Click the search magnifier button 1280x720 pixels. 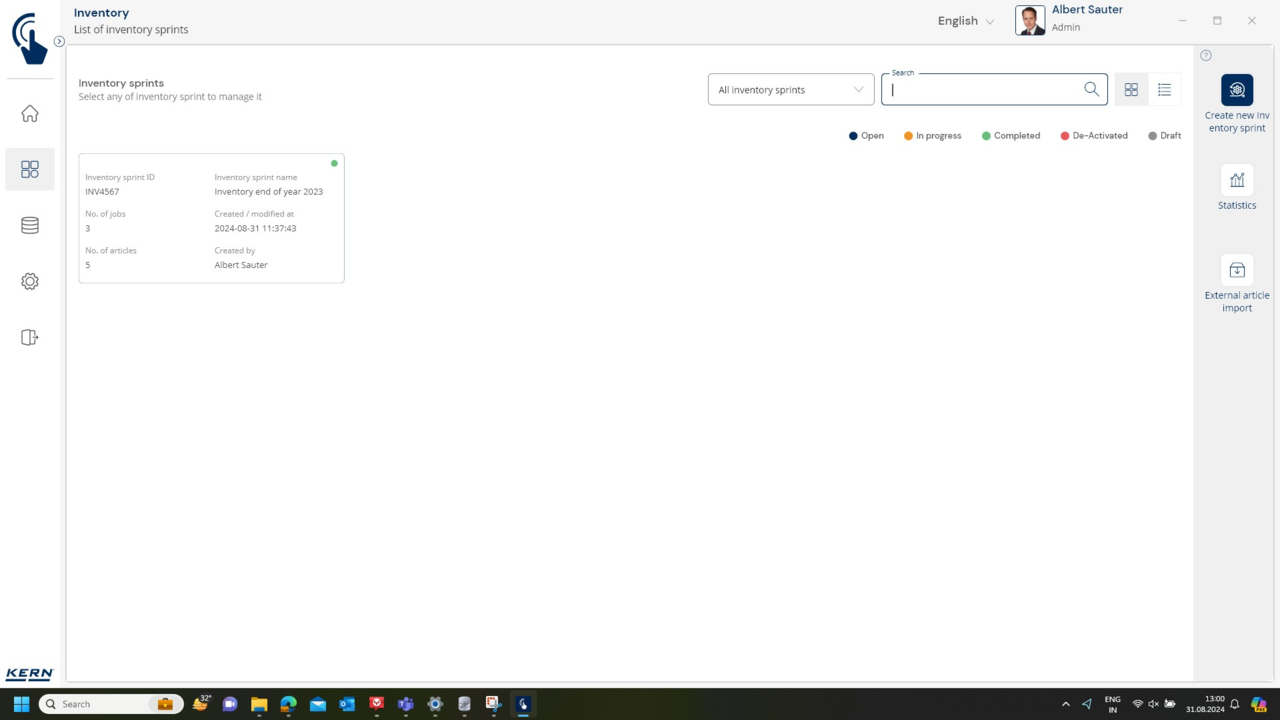[x=1091, y=89]
